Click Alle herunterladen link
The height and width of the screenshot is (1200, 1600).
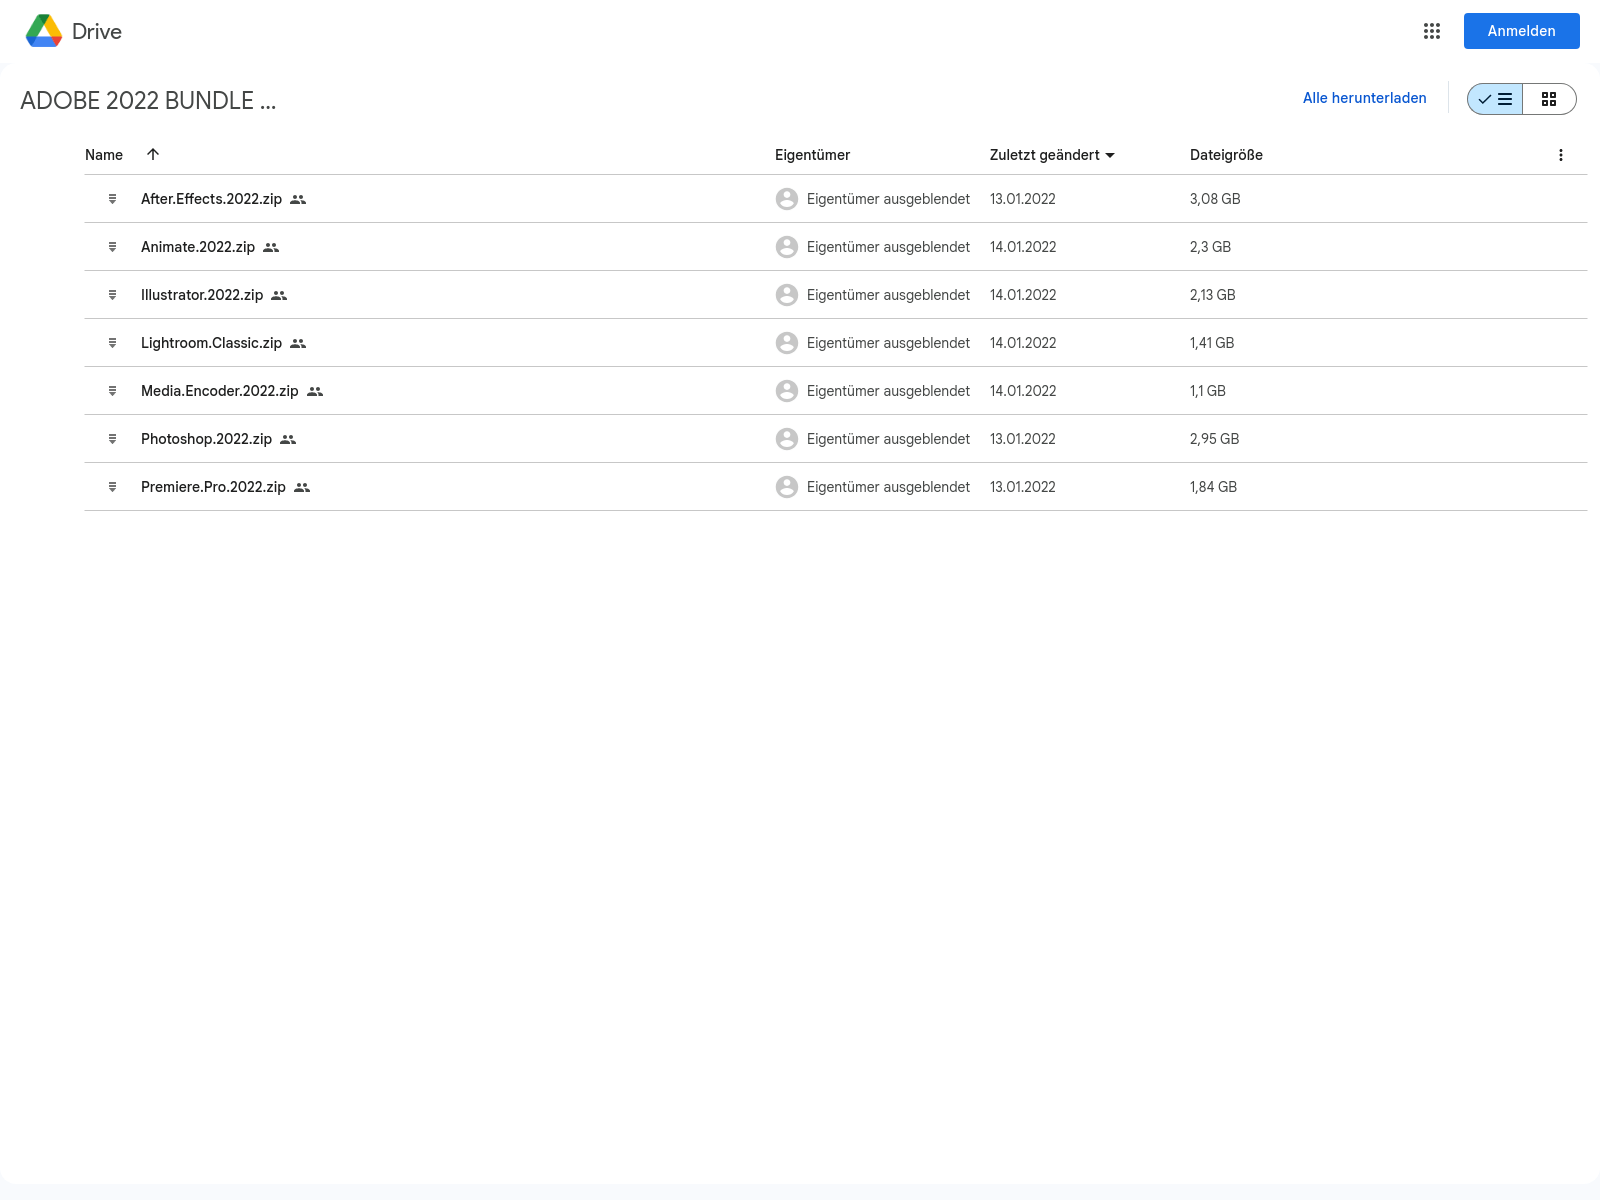[1364, 98]
